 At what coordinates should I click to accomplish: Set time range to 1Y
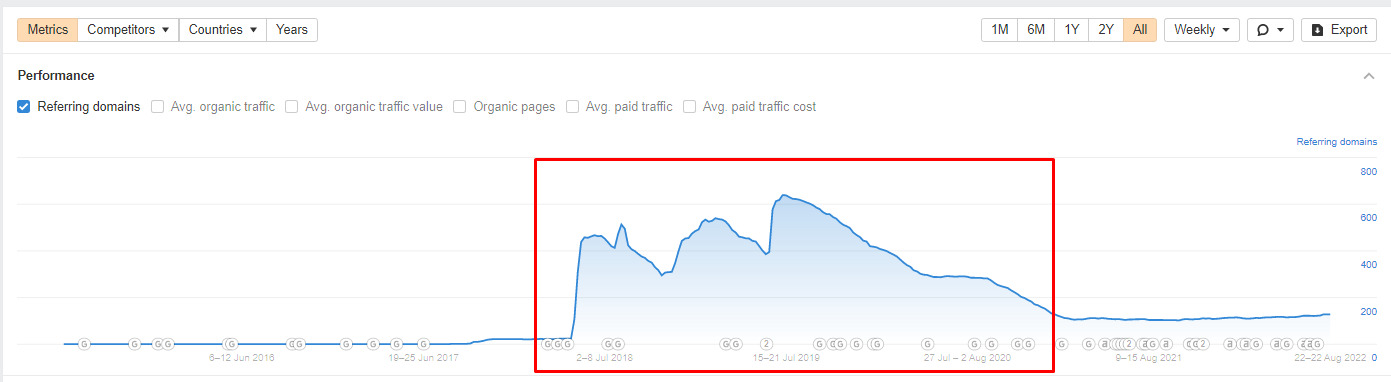[x=1071, y=30]
